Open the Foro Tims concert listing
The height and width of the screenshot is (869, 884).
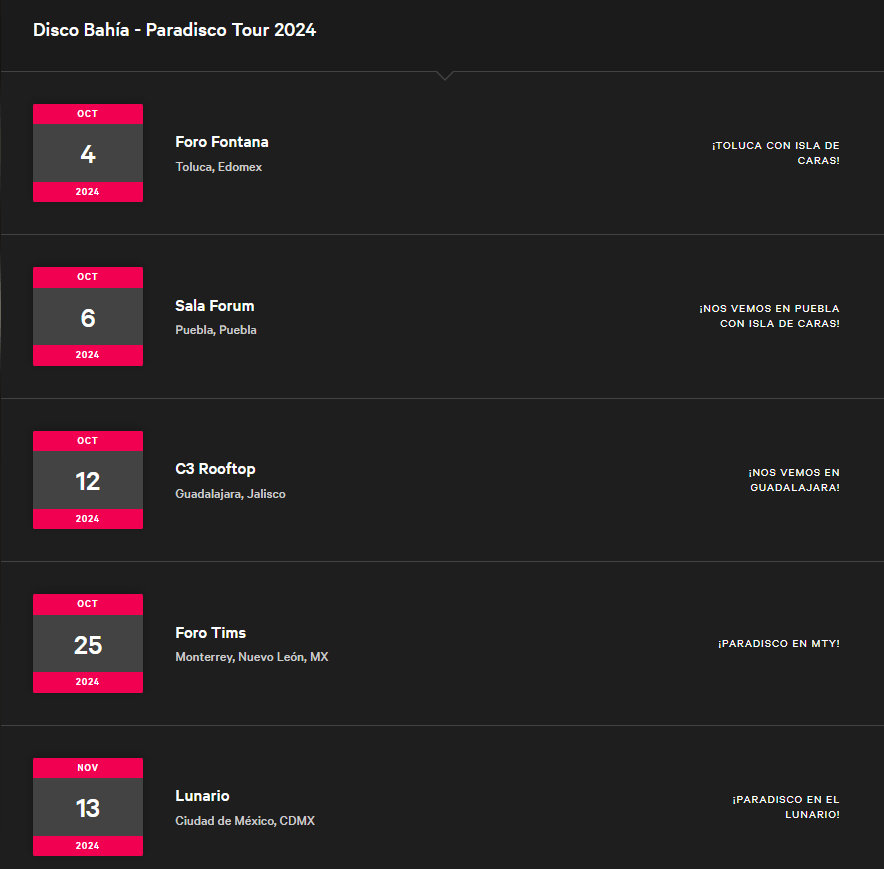point(210,633)
